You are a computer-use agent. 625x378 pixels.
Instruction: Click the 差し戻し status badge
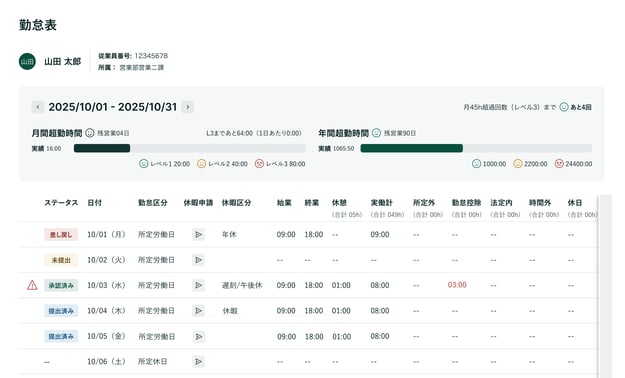pos(61,234)
